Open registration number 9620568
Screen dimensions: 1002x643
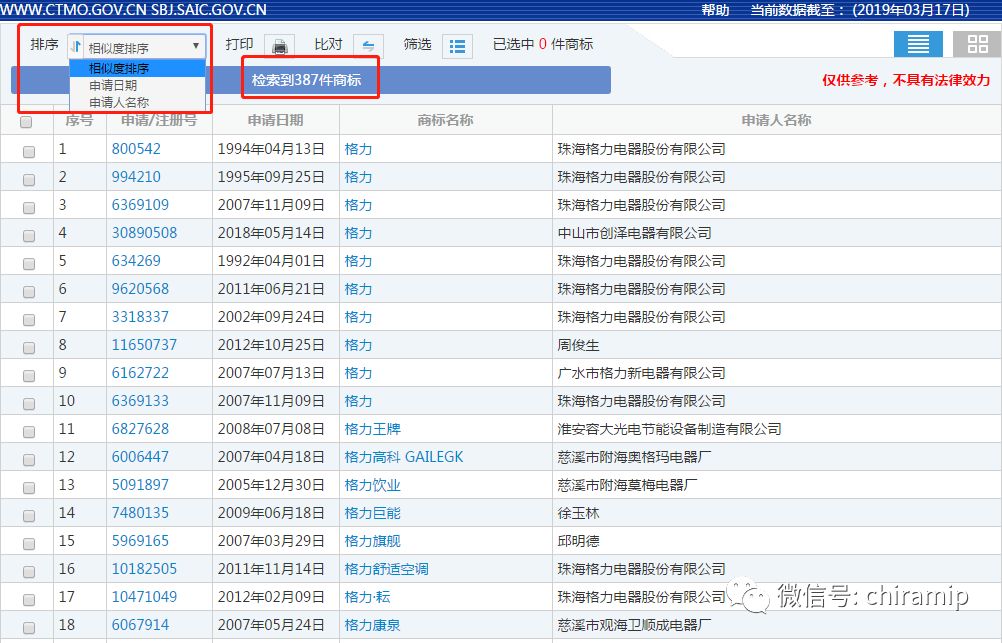tap(141, 289)
